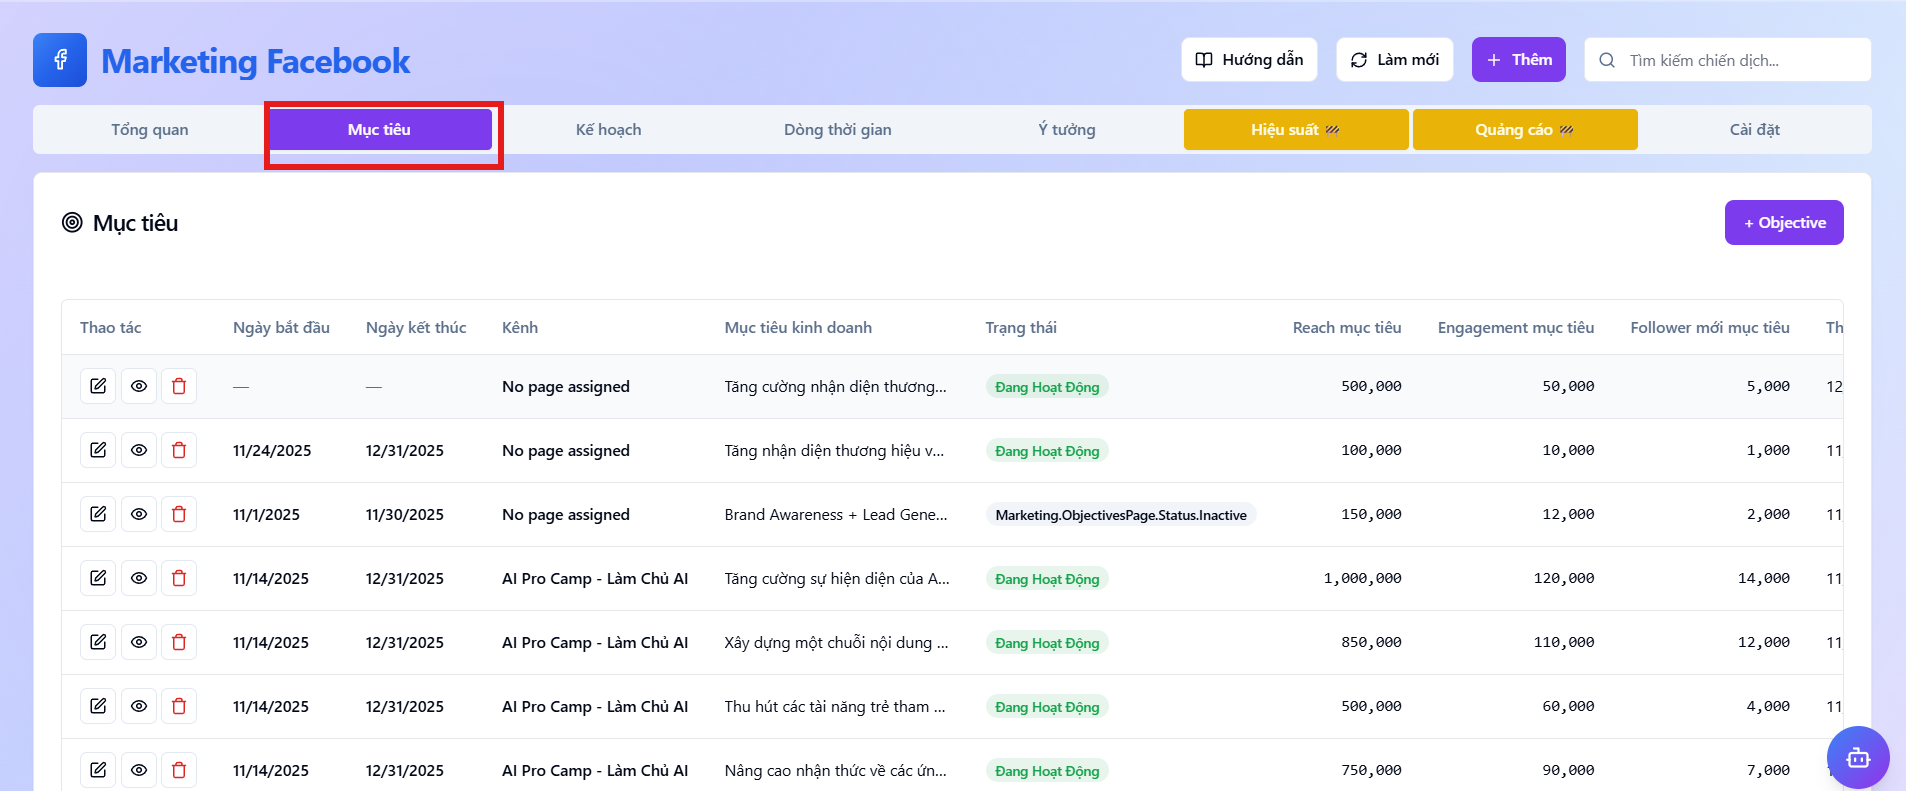Viewport: 1906px width, 791px height.
Task: Click the Trạng thái column header
Action: click(x=1021, y=328)
